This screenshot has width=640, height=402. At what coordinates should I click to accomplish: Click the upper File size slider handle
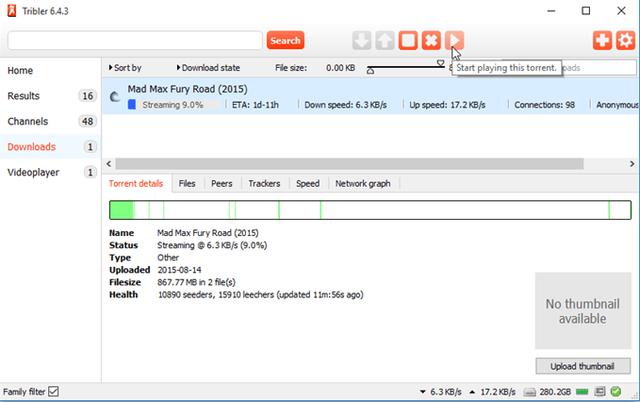pyautogui.click(x=440, y=63)
